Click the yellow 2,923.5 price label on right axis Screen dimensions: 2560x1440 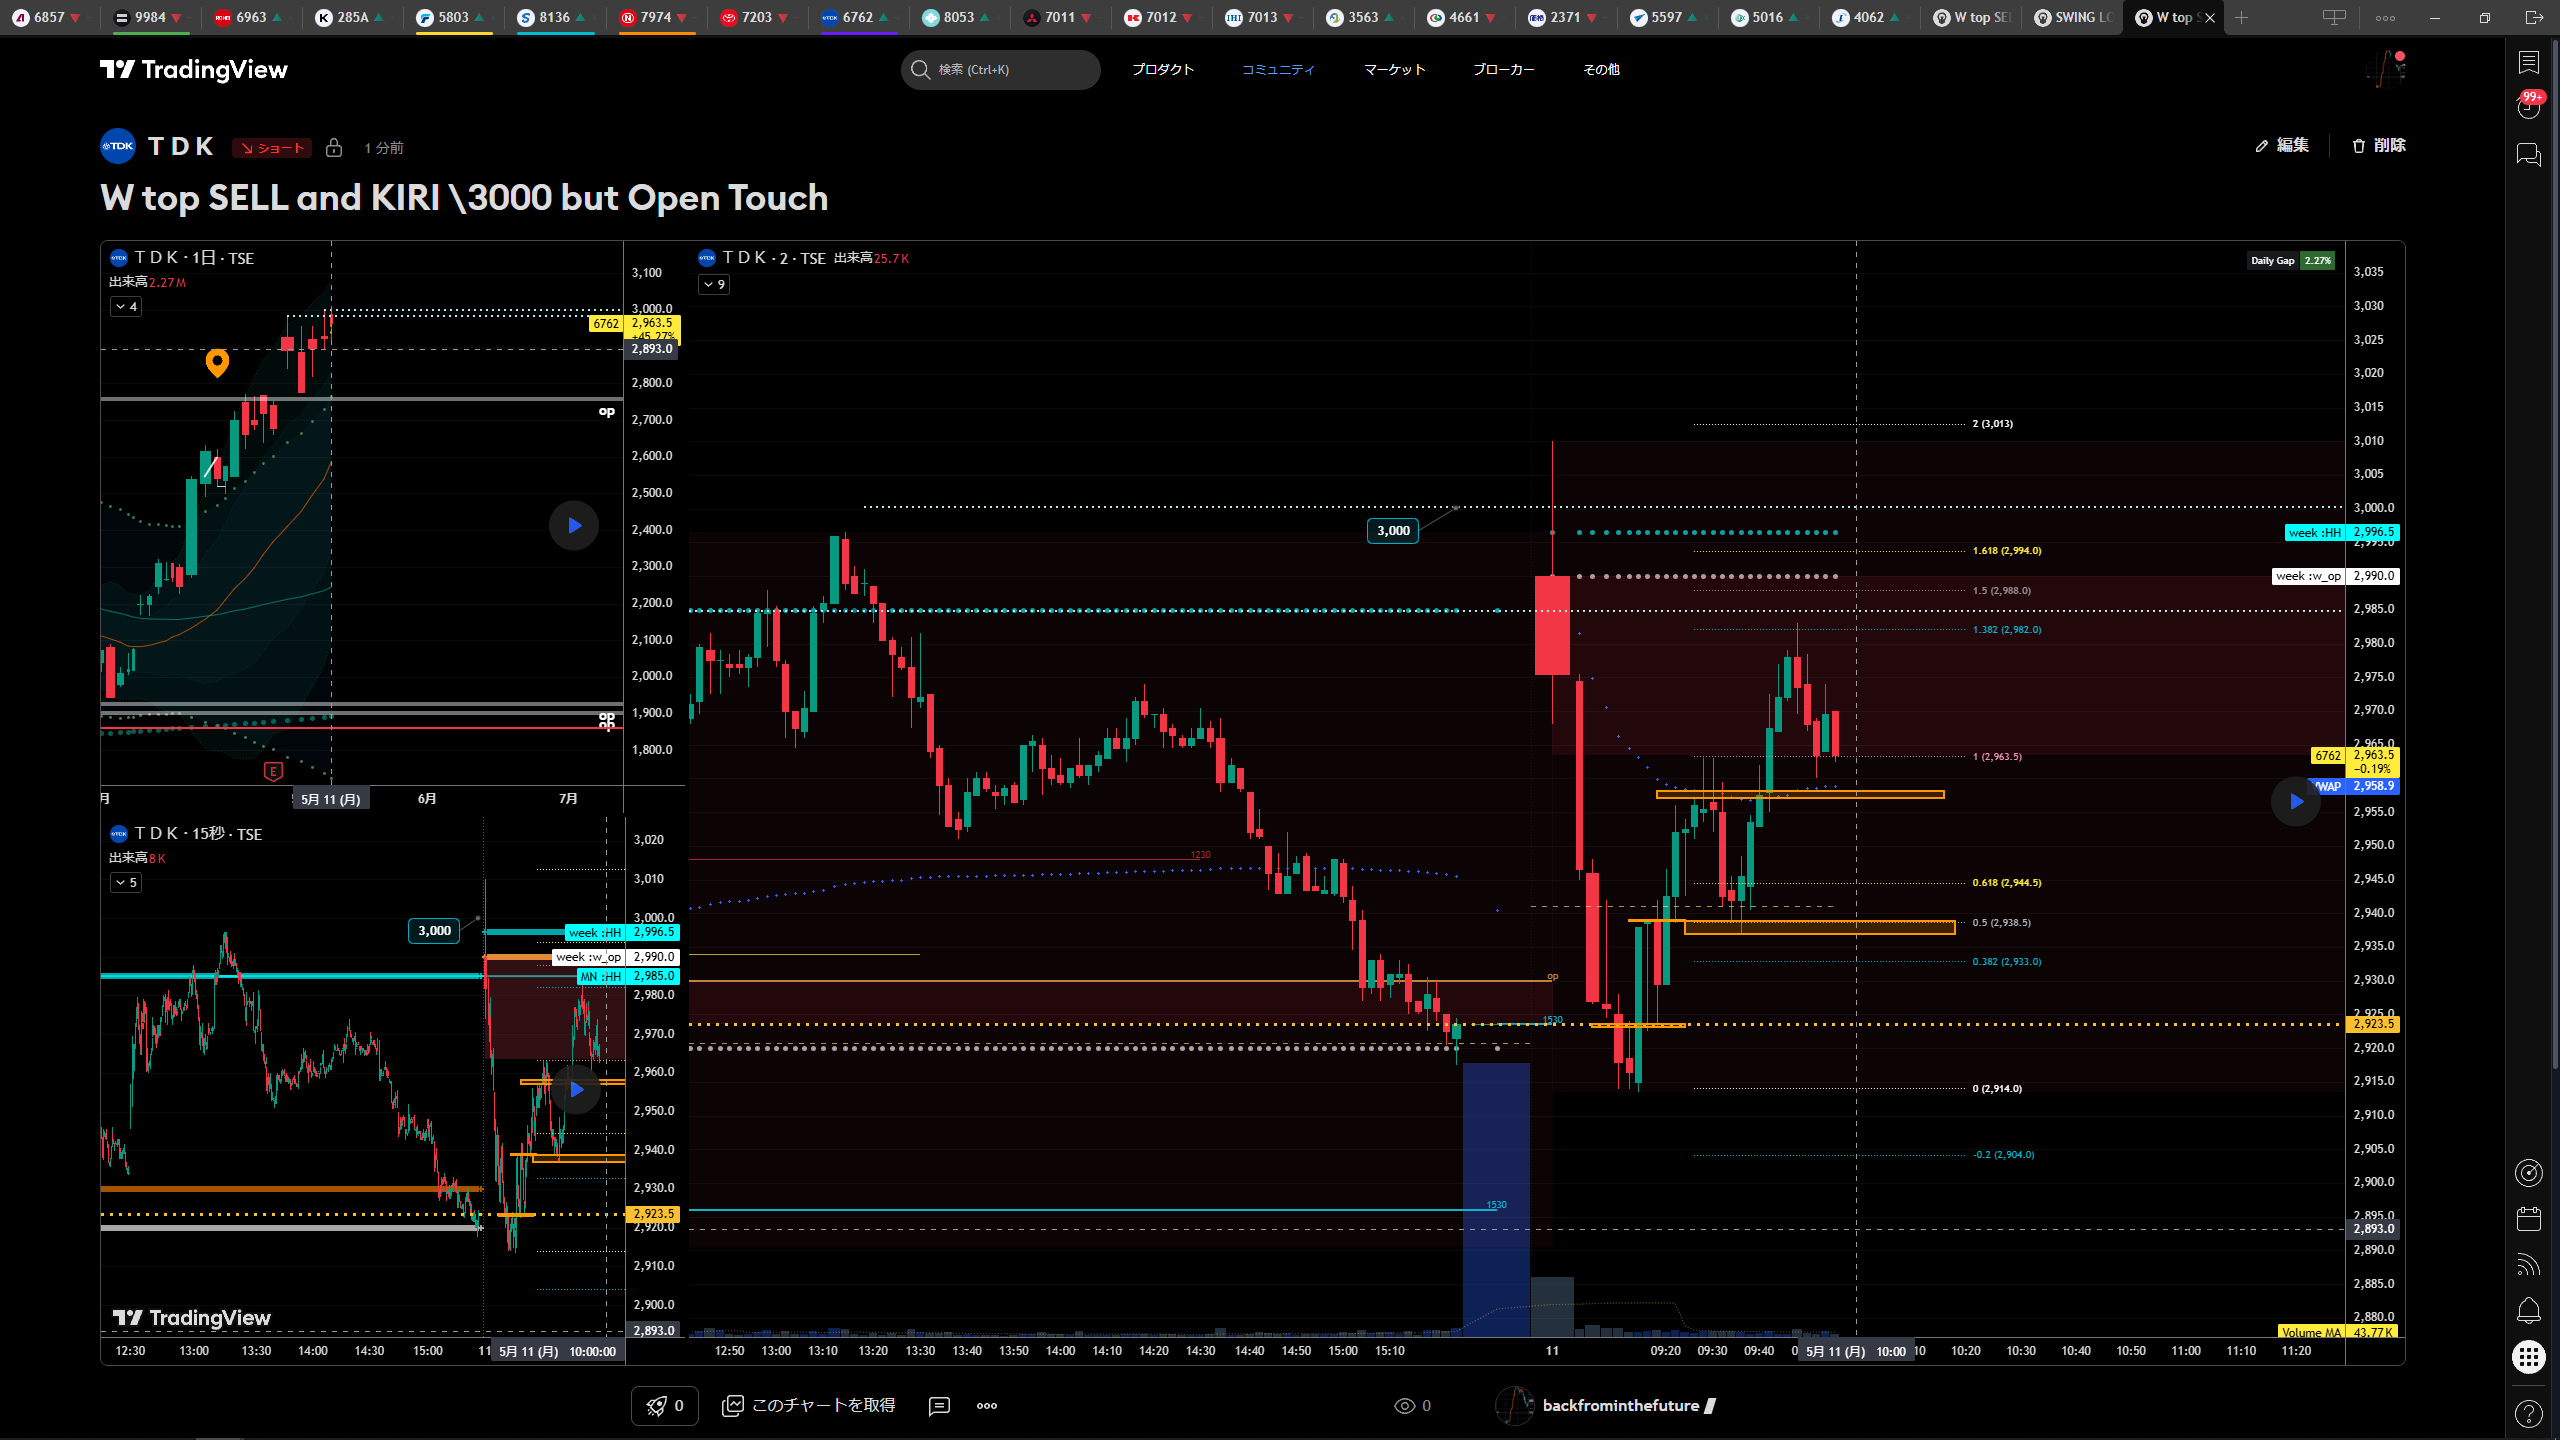click(2372, 1024)
